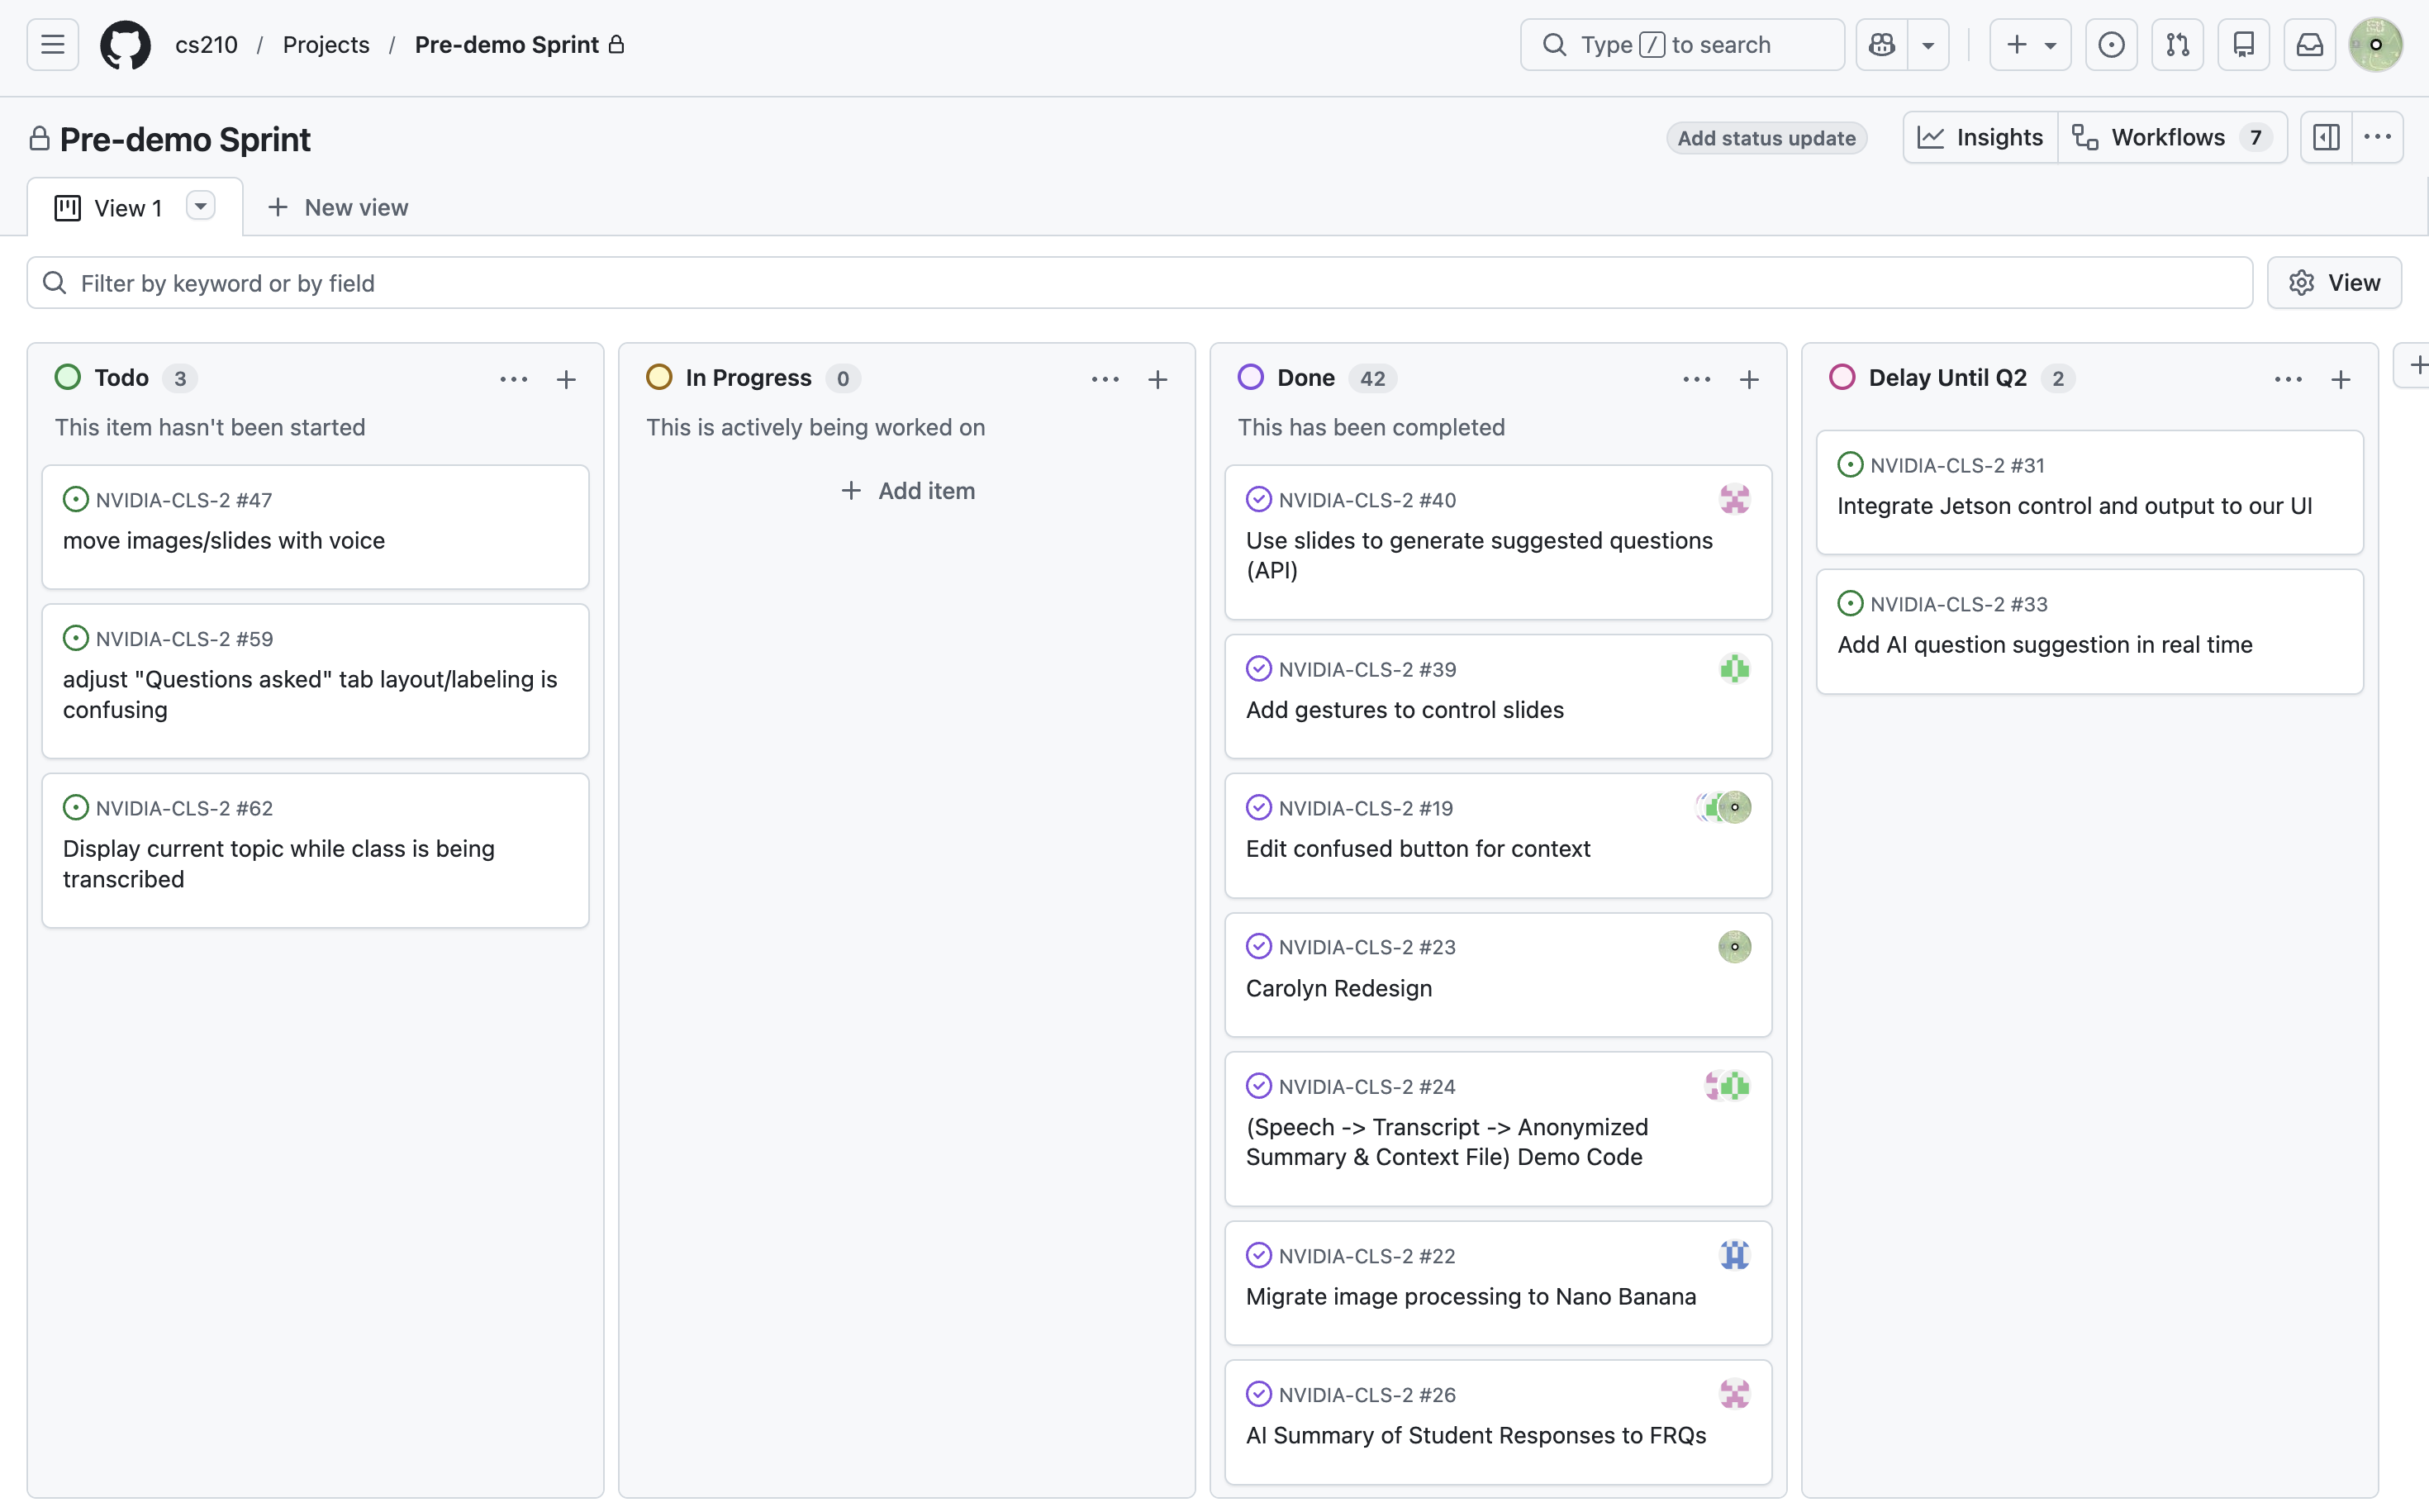The width and height of the screenshot is (2429, 1512).
Task: Expand the Copilot dropdown arrow
Action: tap(1928, 45)
